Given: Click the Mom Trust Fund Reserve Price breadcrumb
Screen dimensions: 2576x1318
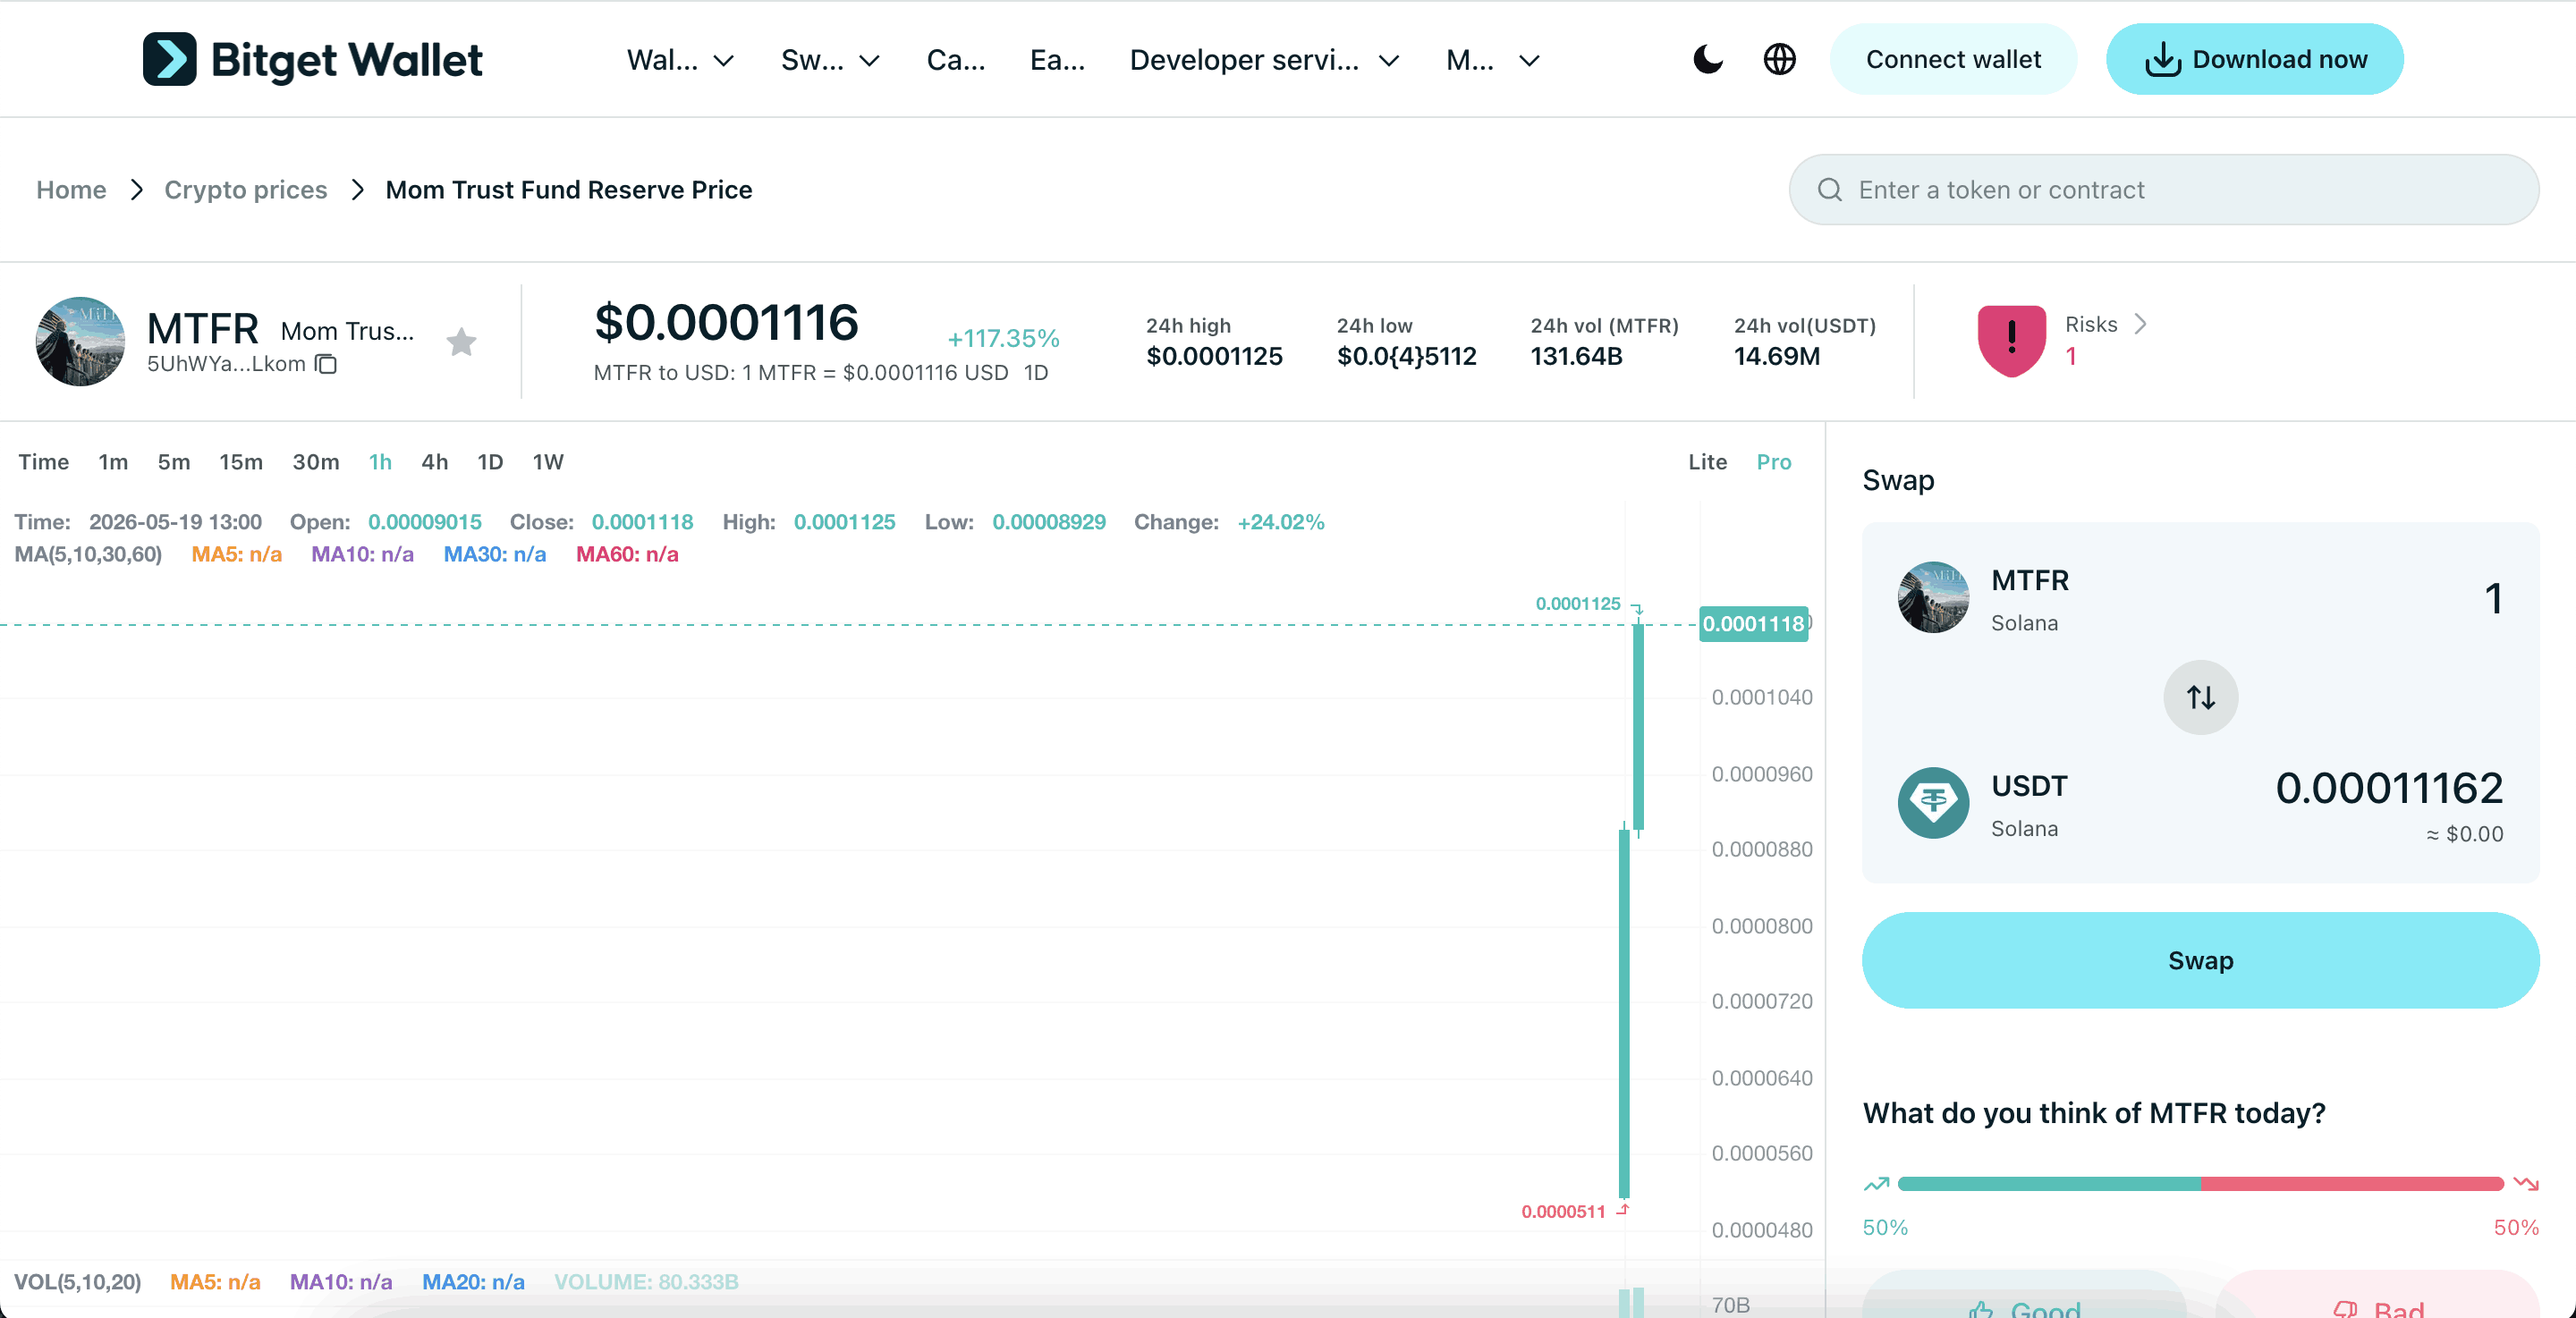Looking at the screenshot, I should tap(569, 190).
